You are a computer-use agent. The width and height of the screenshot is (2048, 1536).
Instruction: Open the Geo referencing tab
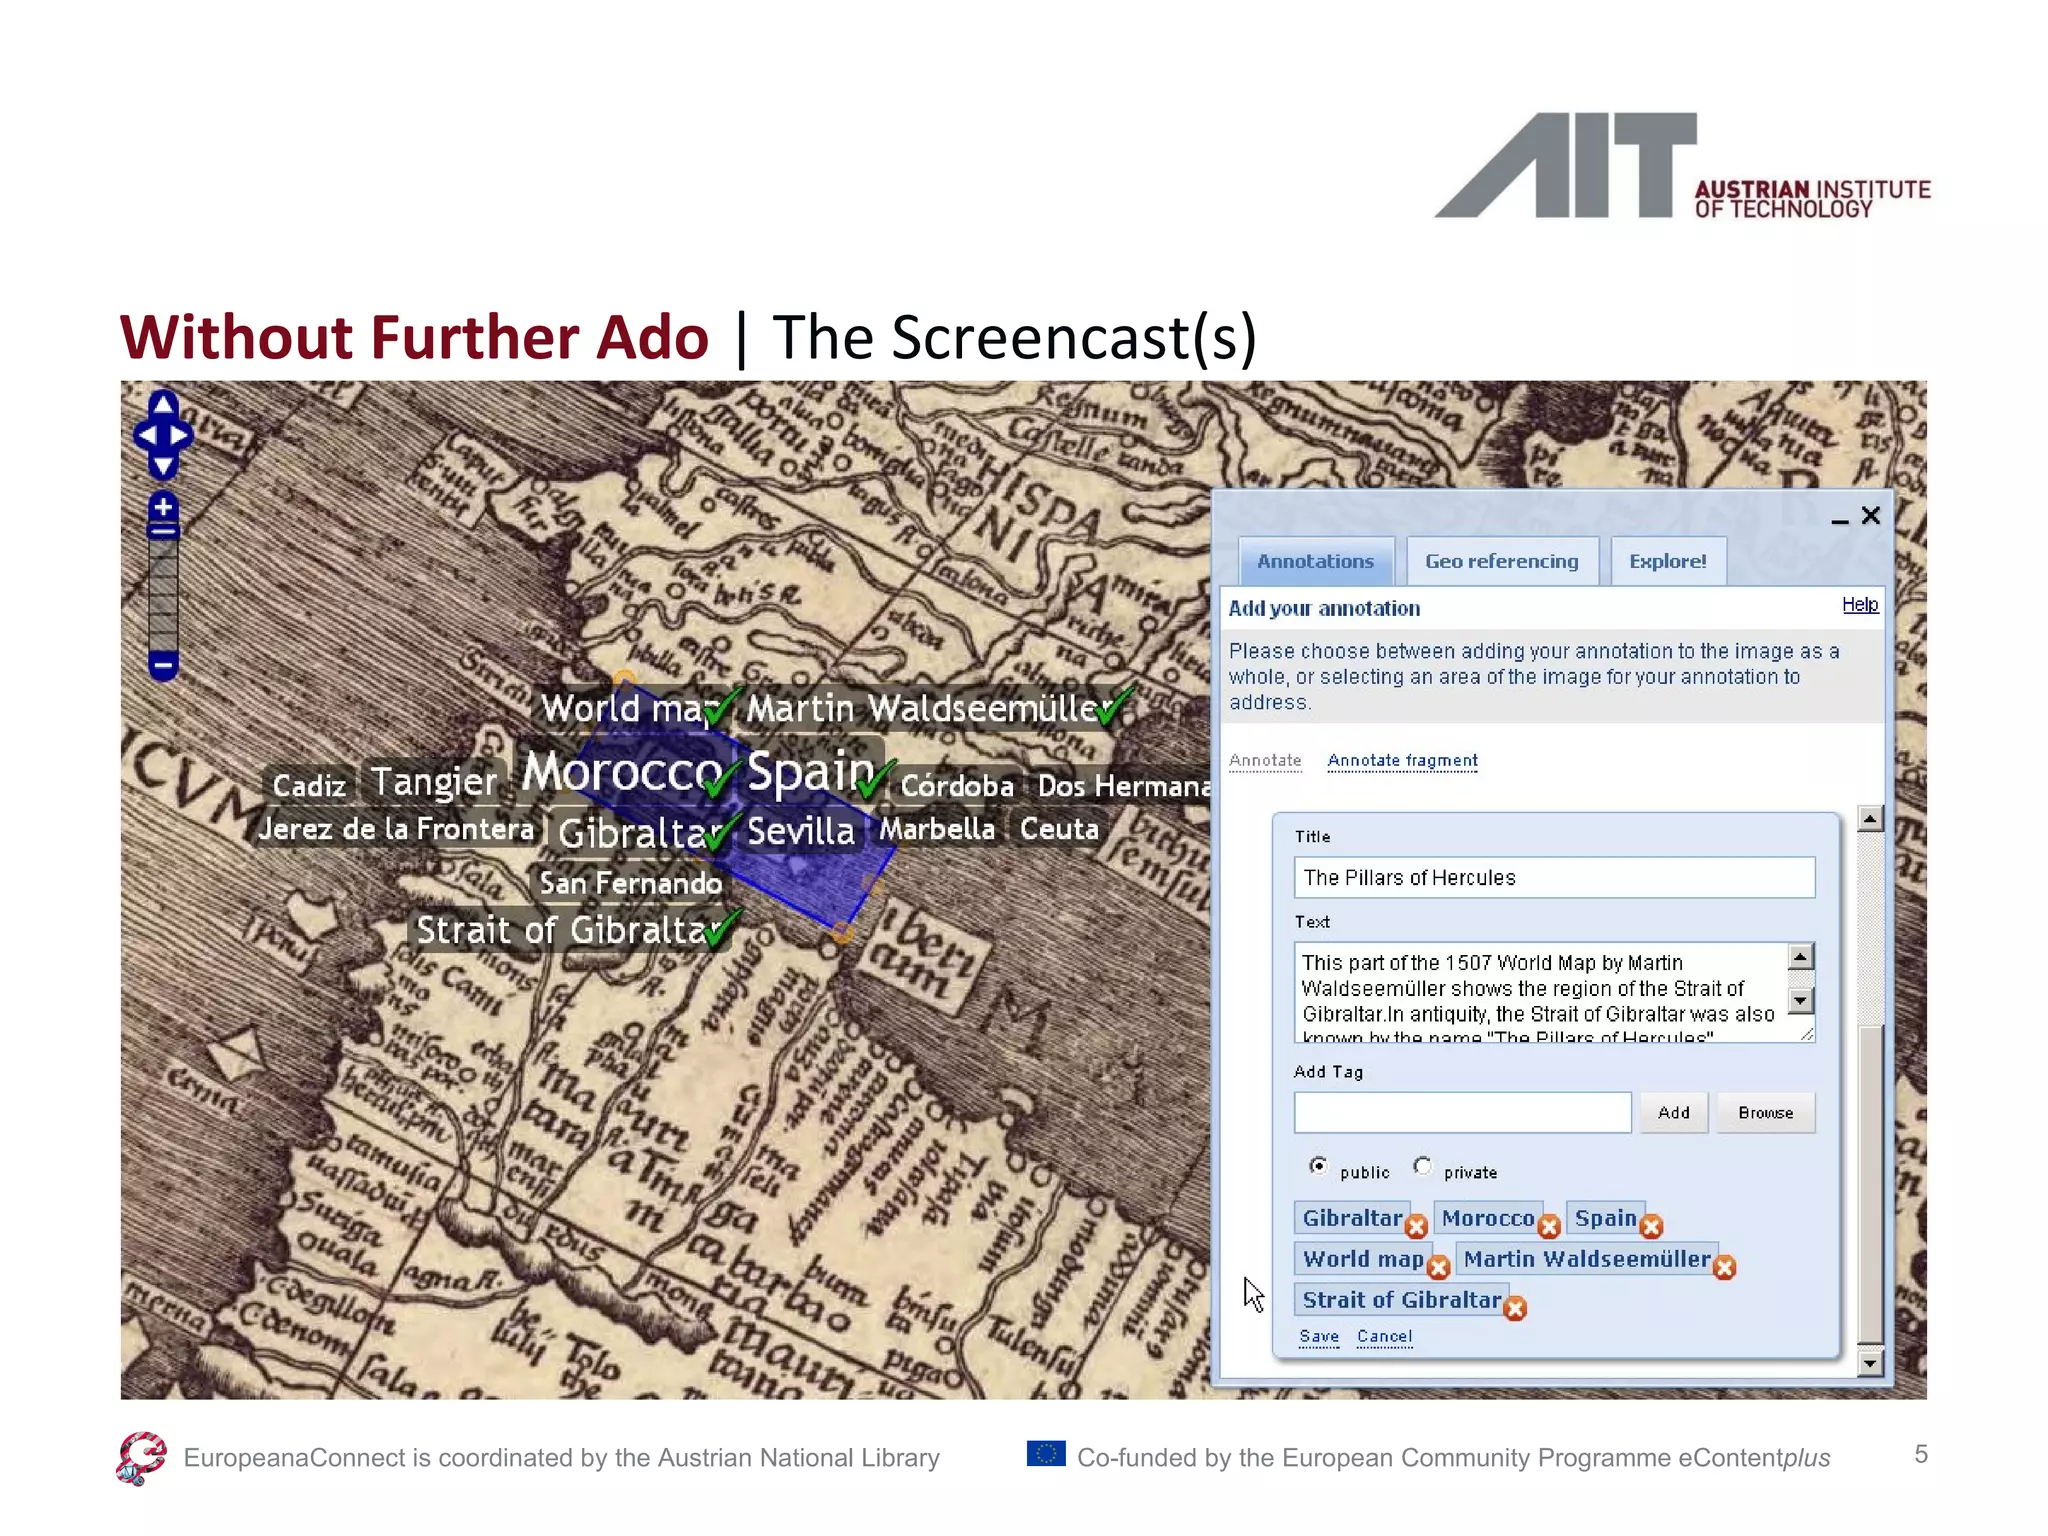click(x=1502, y=561)
